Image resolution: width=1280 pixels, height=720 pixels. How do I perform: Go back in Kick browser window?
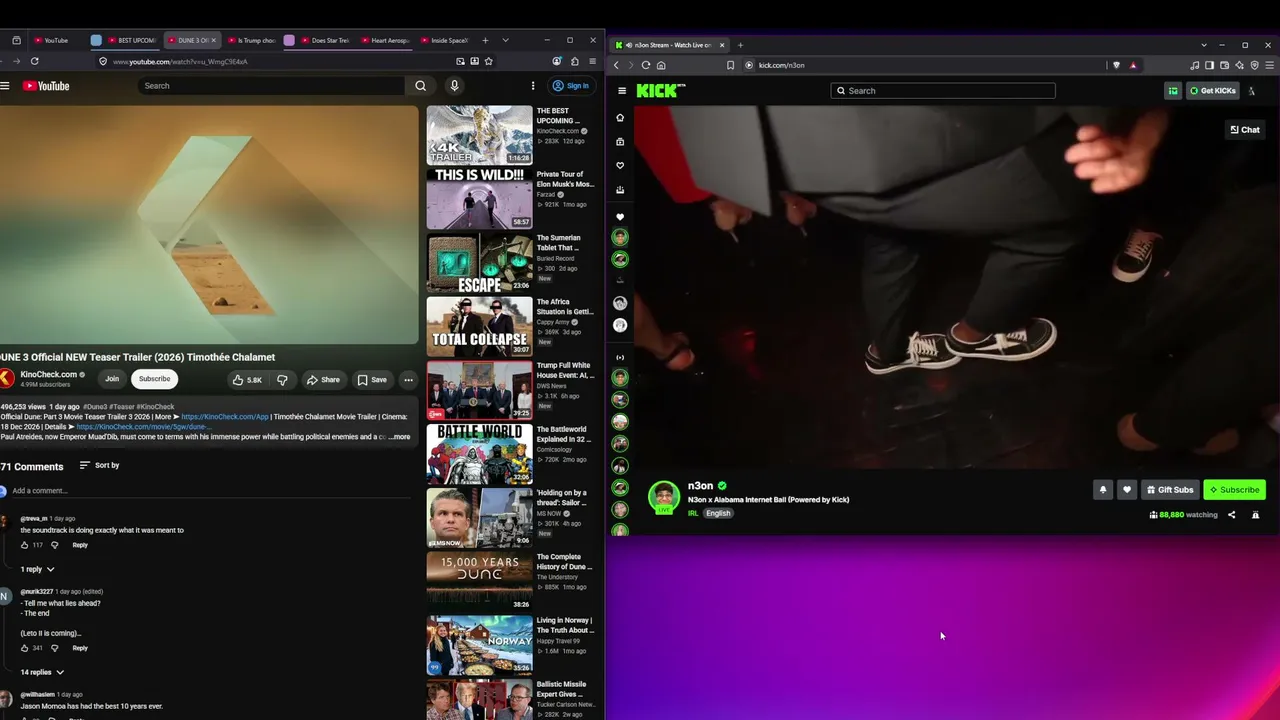coord(616,65)
